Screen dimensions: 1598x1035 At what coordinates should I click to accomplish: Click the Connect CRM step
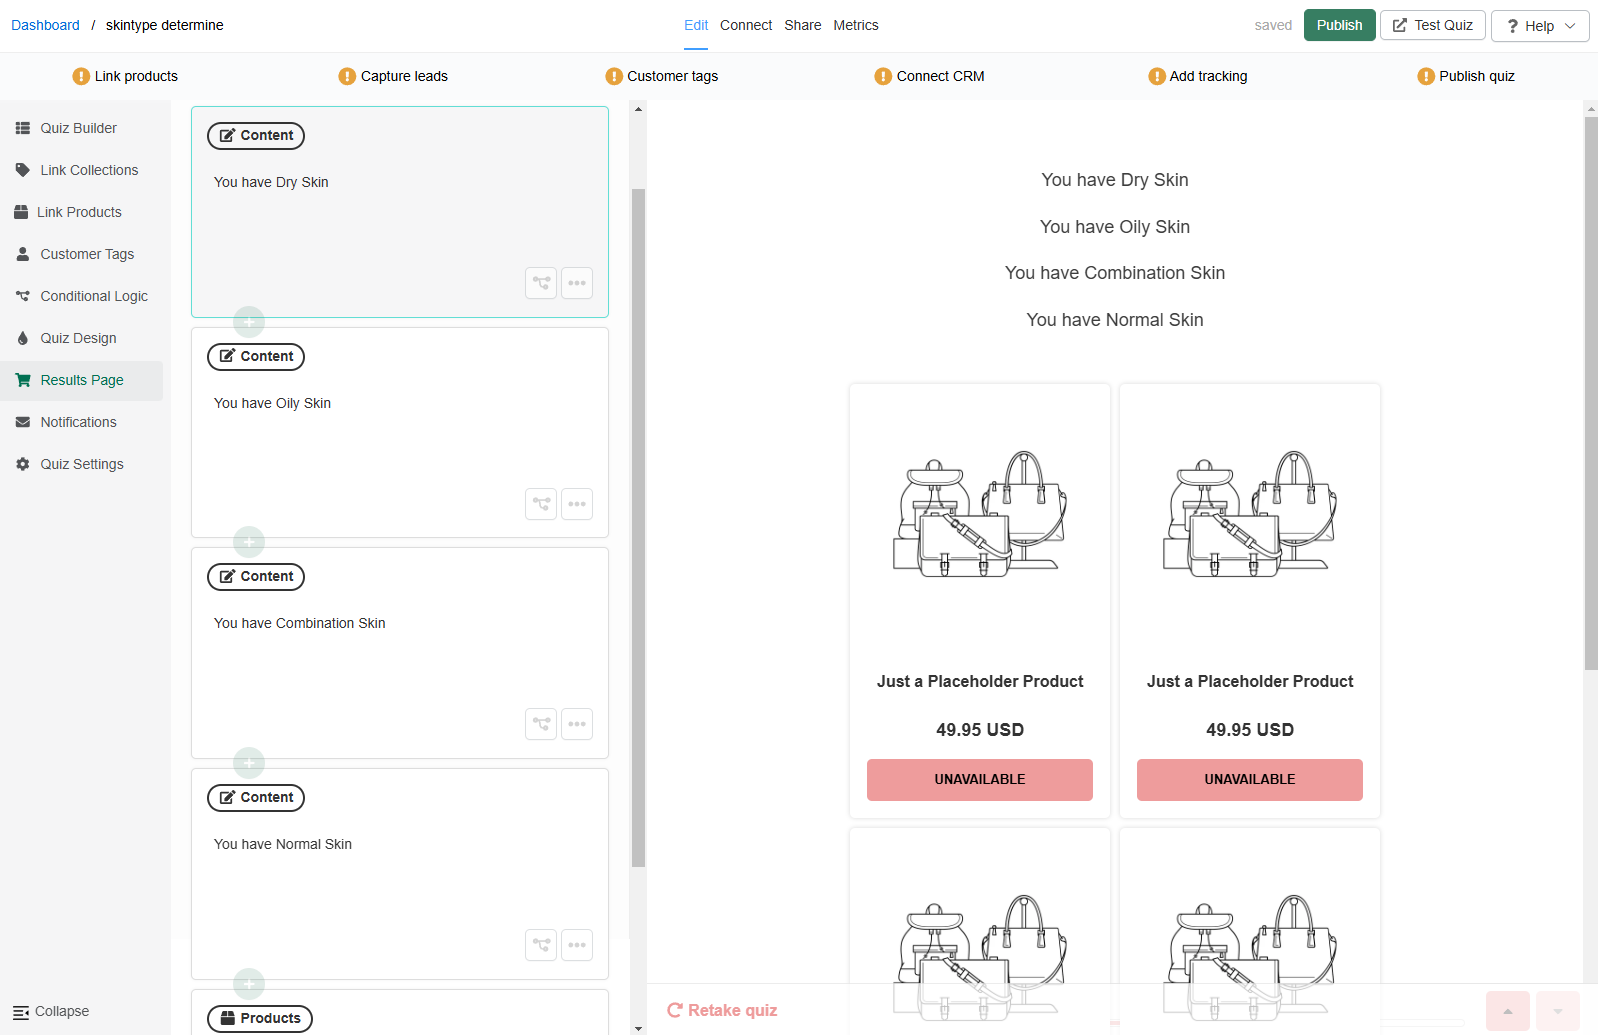(x=929, y=76)
